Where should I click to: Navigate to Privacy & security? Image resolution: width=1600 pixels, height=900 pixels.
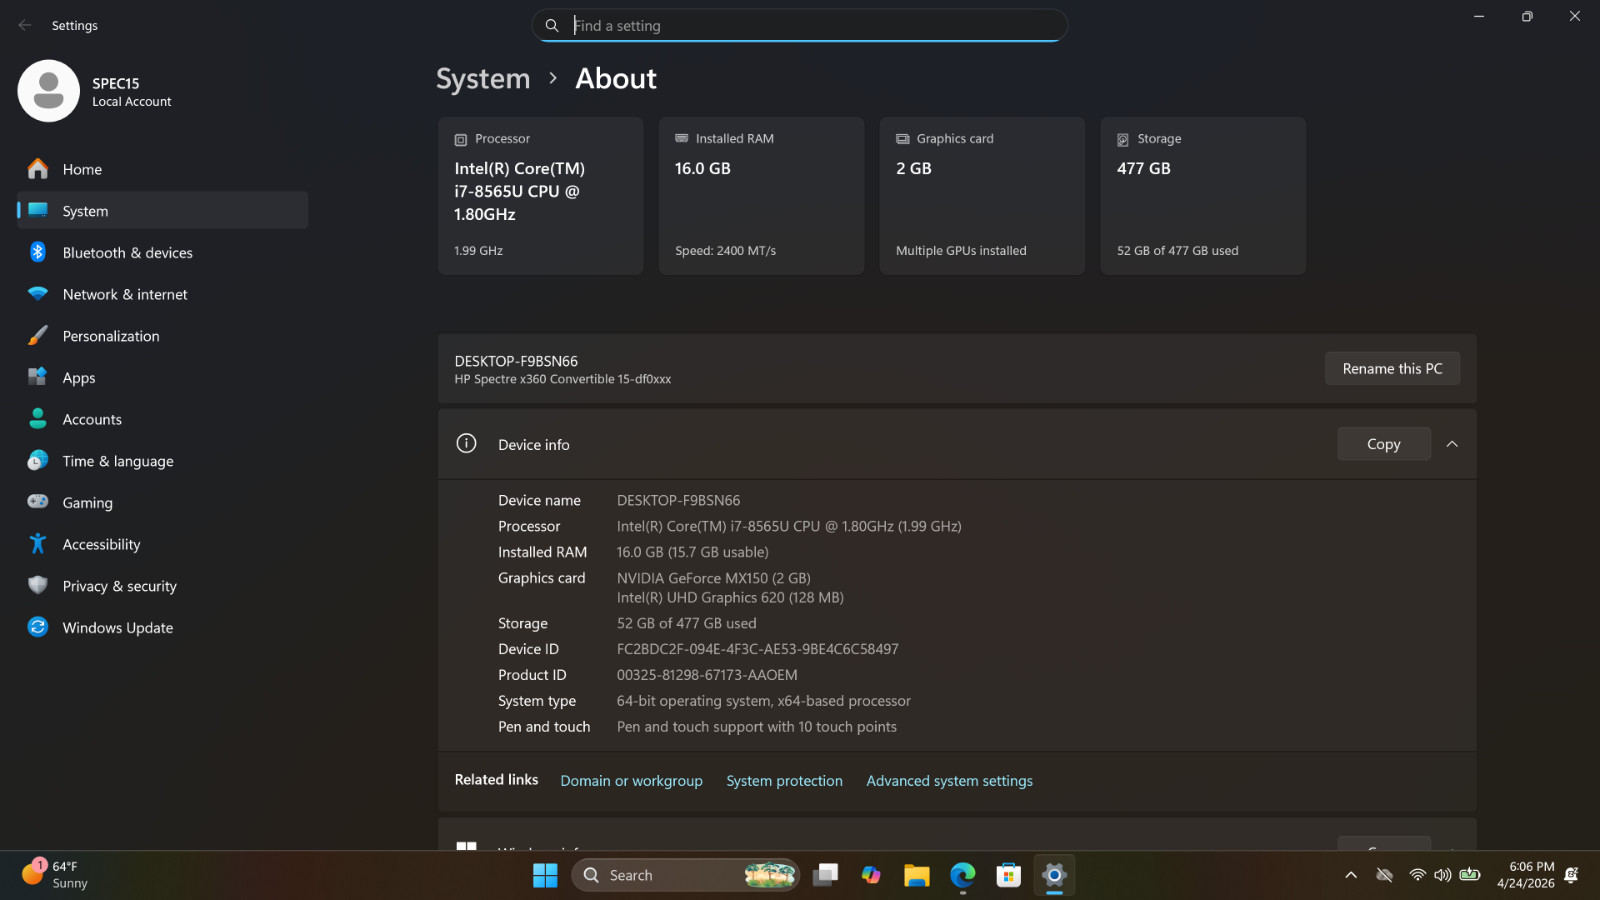[162, 585]
